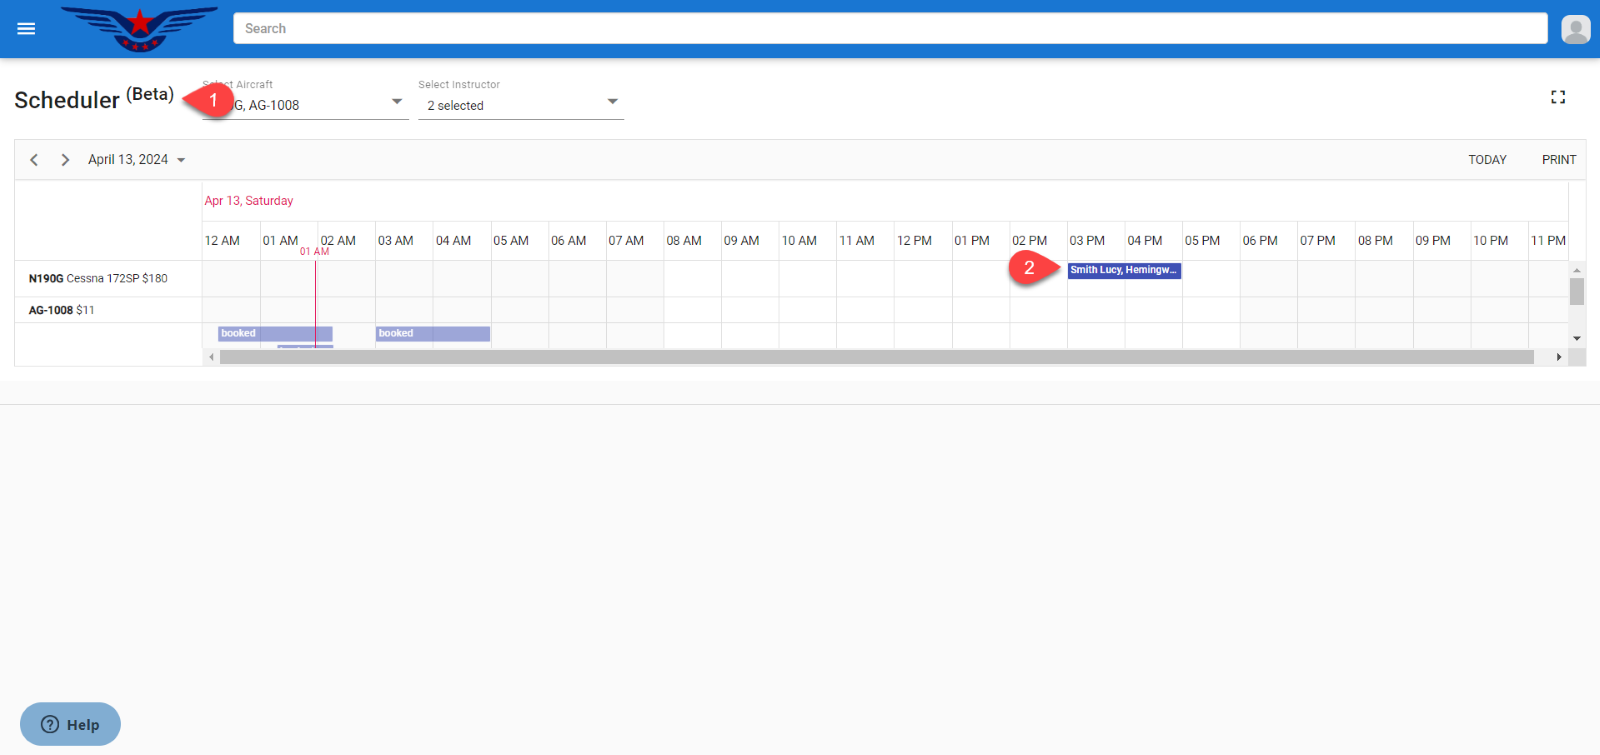Select the N190G Cessna 172SP row
This screenshot has width=1600, height=755.
[98, 279]
